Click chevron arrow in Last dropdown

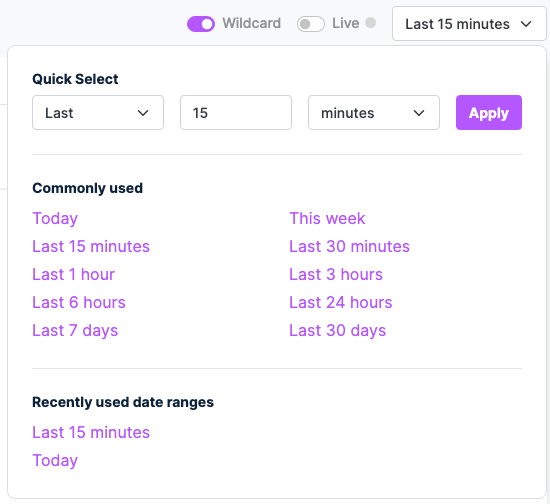click(x=143, y=113)
